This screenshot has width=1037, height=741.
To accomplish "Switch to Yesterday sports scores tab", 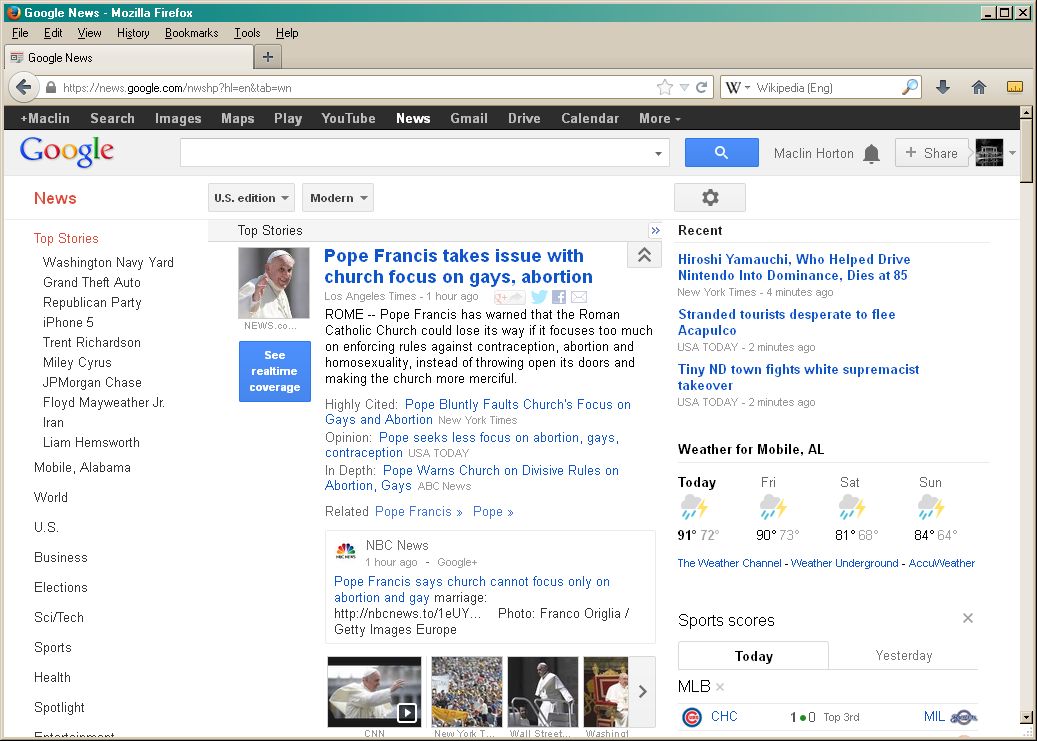I will [x=903, y=656].
